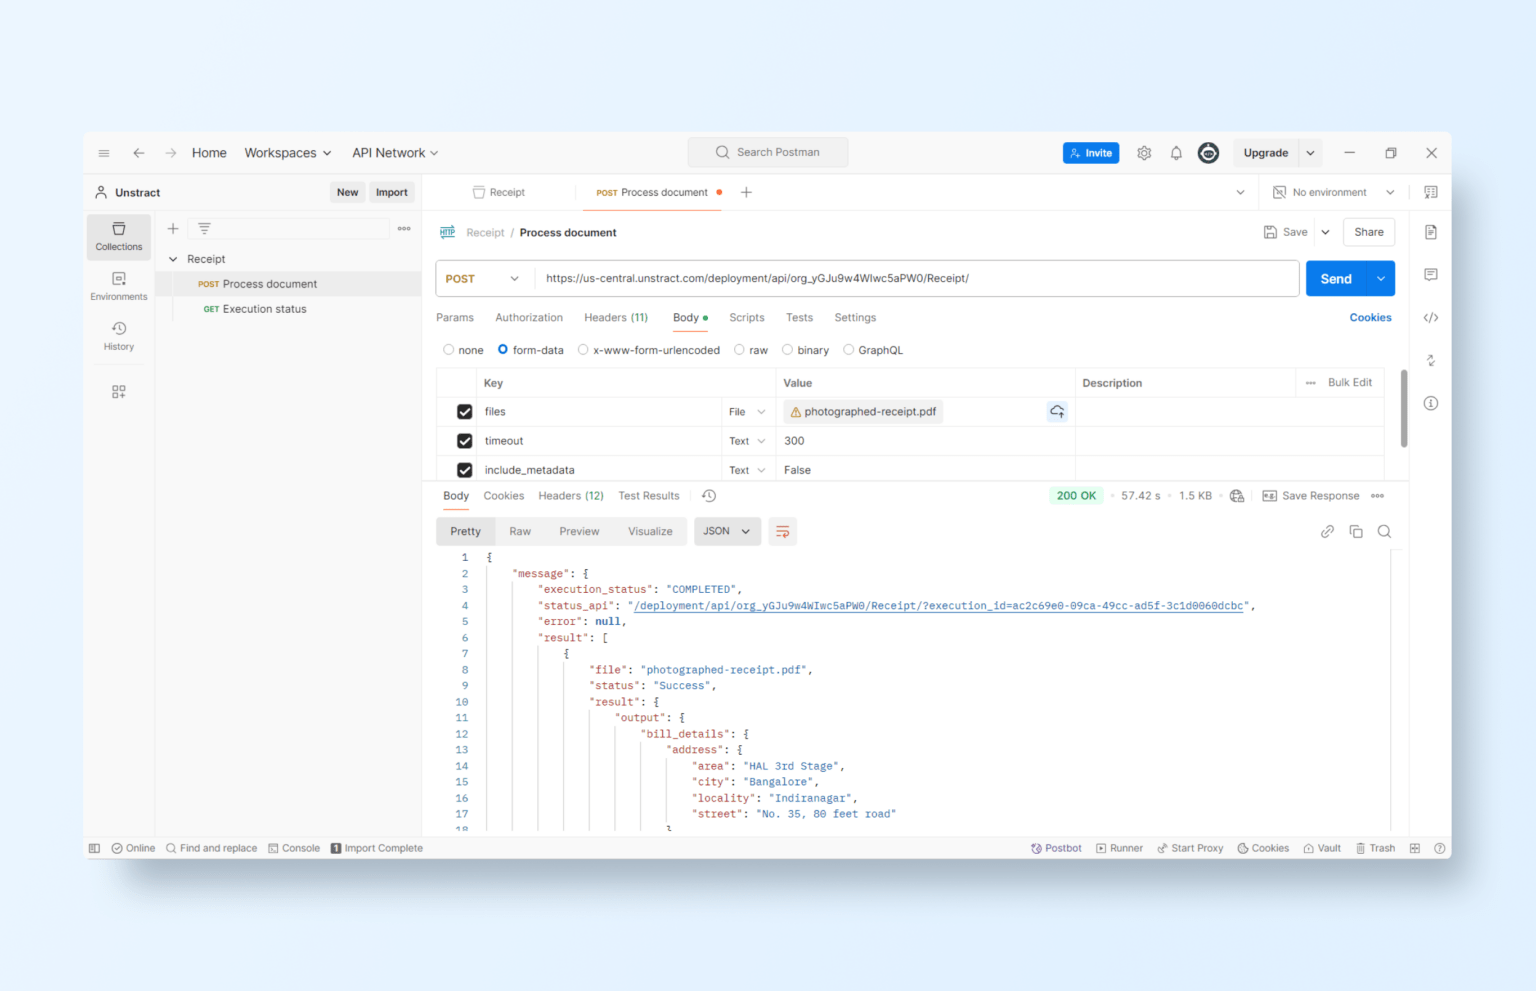Screen dimensions: 1536x991
Task: Open the No environment selector
Action: pyautogui.click(x=1331, y=191)
